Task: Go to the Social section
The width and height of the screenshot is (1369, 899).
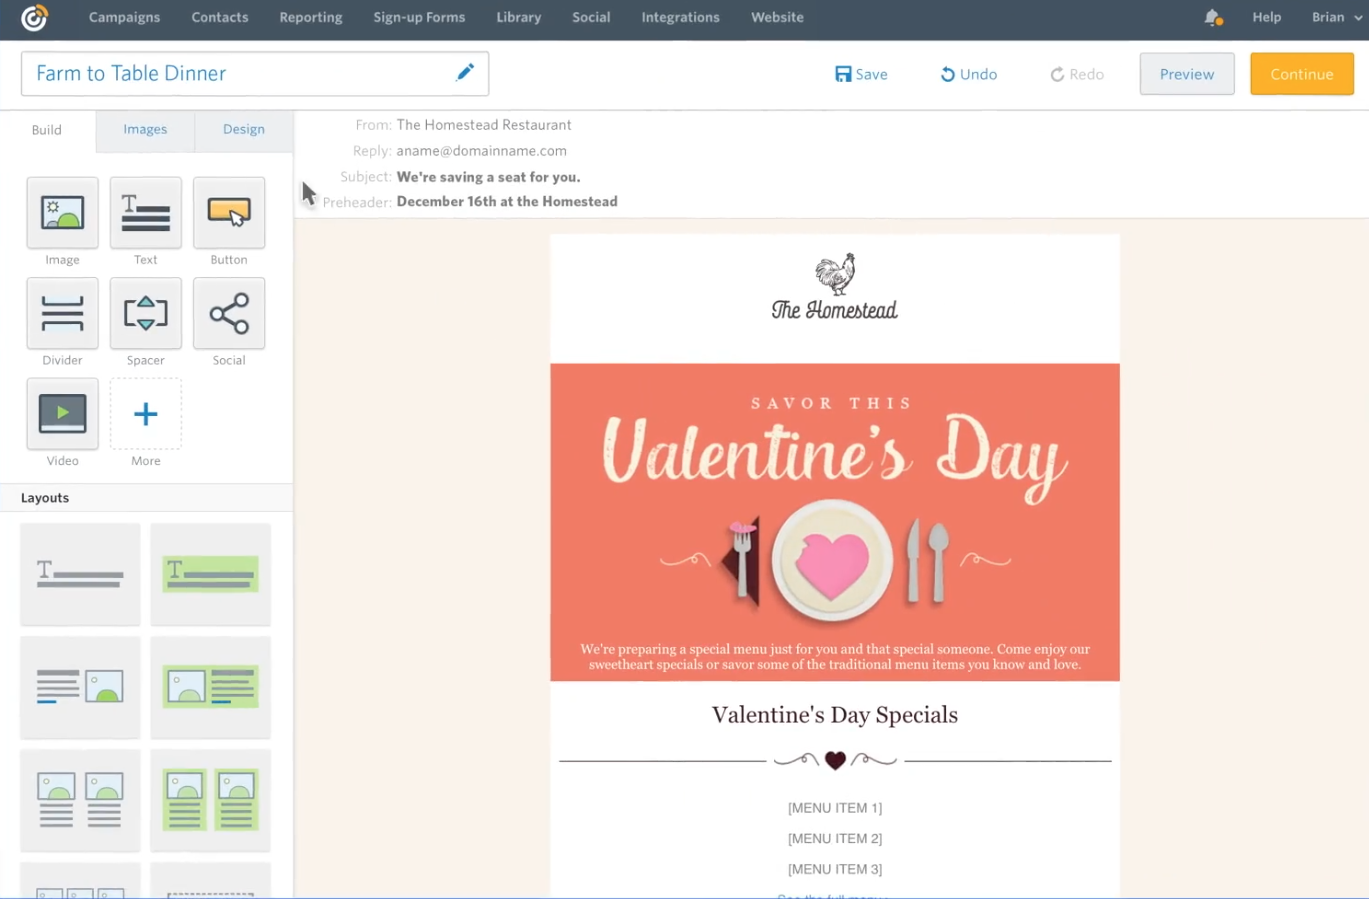Action: click(x=591, y=17)
